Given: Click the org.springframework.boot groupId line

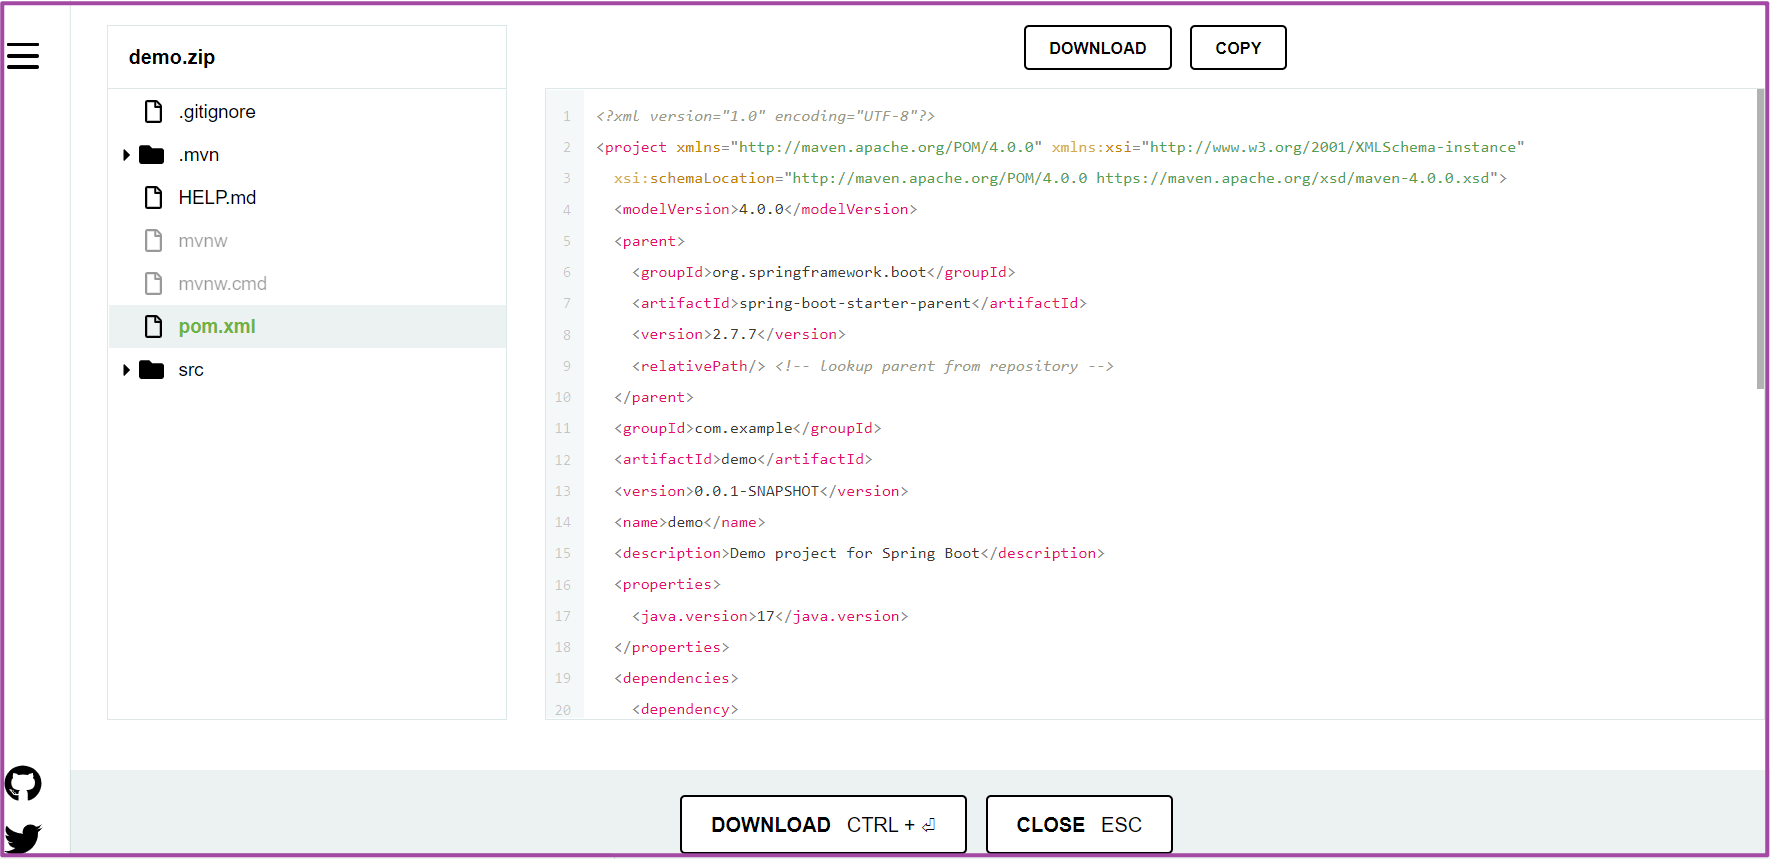Looking at the screenshot, I should (x=823, y=272).
